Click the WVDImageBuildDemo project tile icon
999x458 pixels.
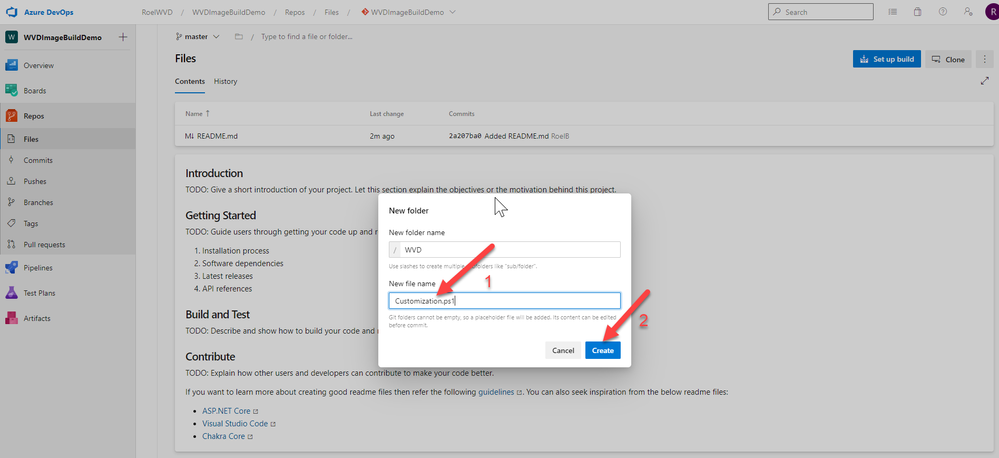click(11, 38)
